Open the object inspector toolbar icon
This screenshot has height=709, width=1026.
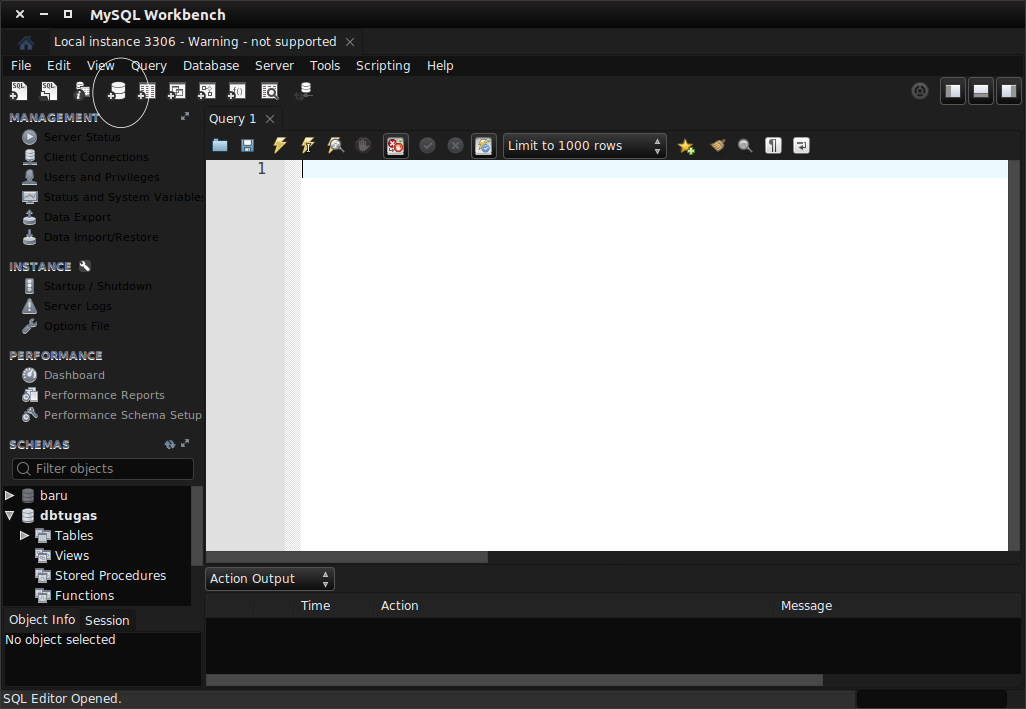82,91
